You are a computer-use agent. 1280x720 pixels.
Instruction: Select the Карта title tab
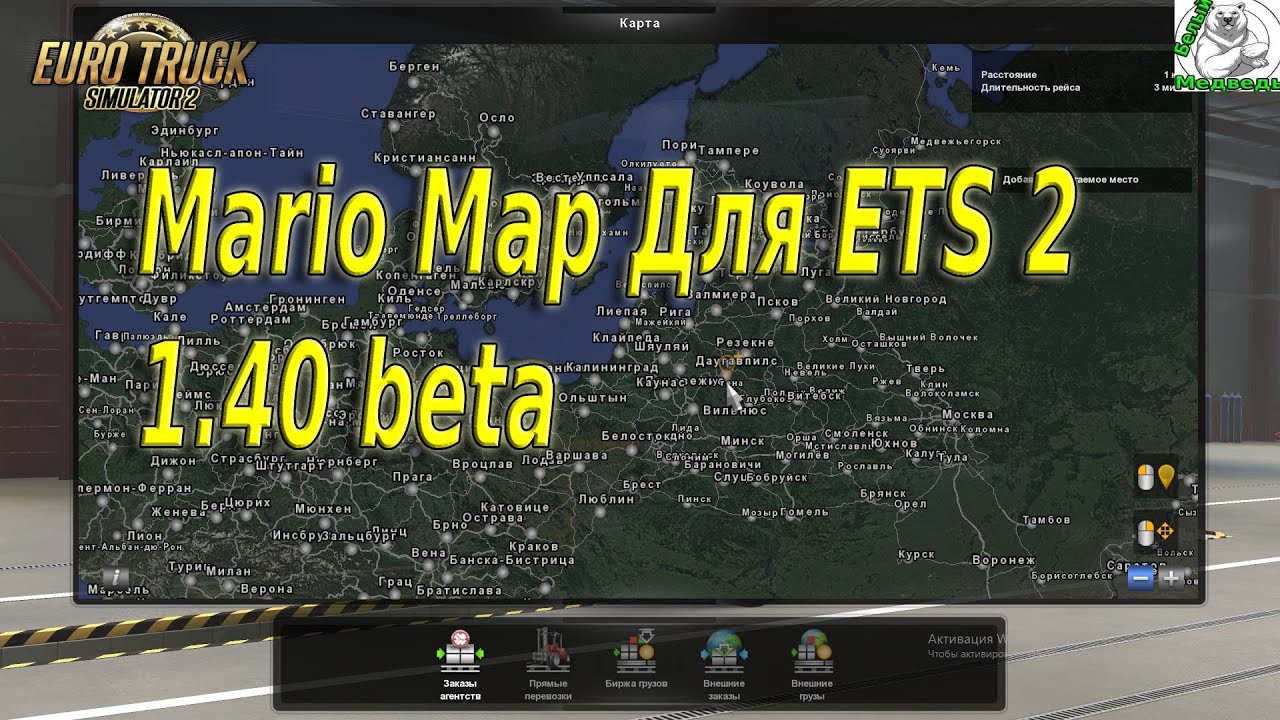coord(639,23)
